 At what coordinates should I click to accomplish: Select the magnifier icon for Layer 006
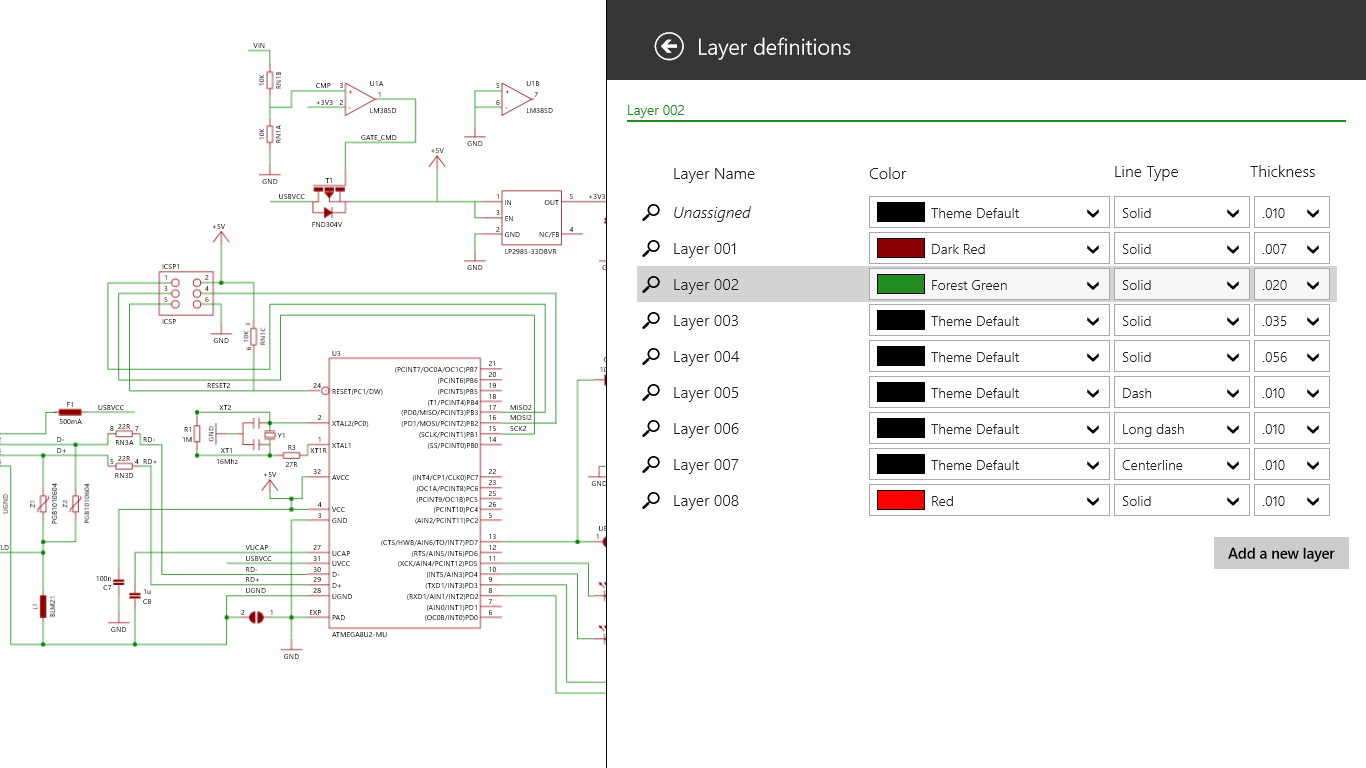[651, 428]
